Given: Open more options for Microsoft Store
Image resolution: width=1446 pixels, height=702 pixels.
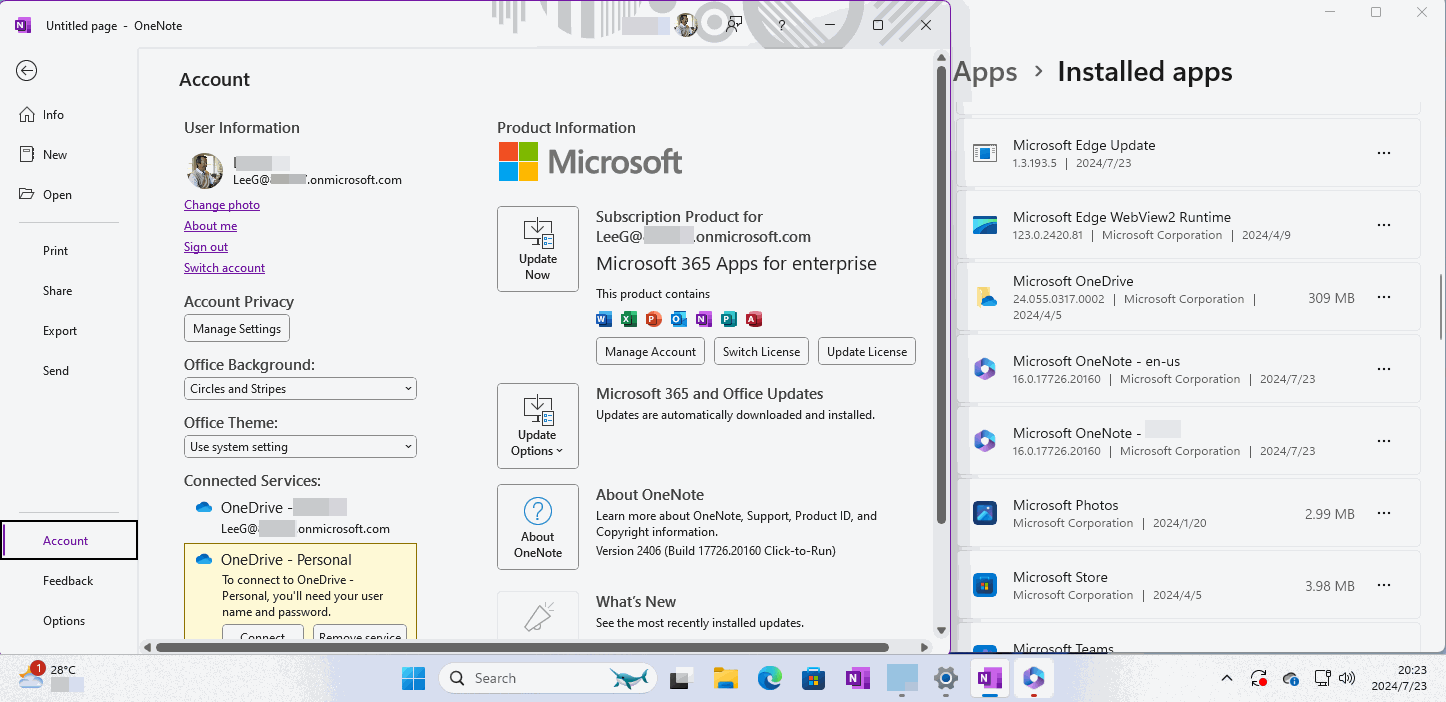Looking at the screenshot, I should click(x=1384, y=585).
